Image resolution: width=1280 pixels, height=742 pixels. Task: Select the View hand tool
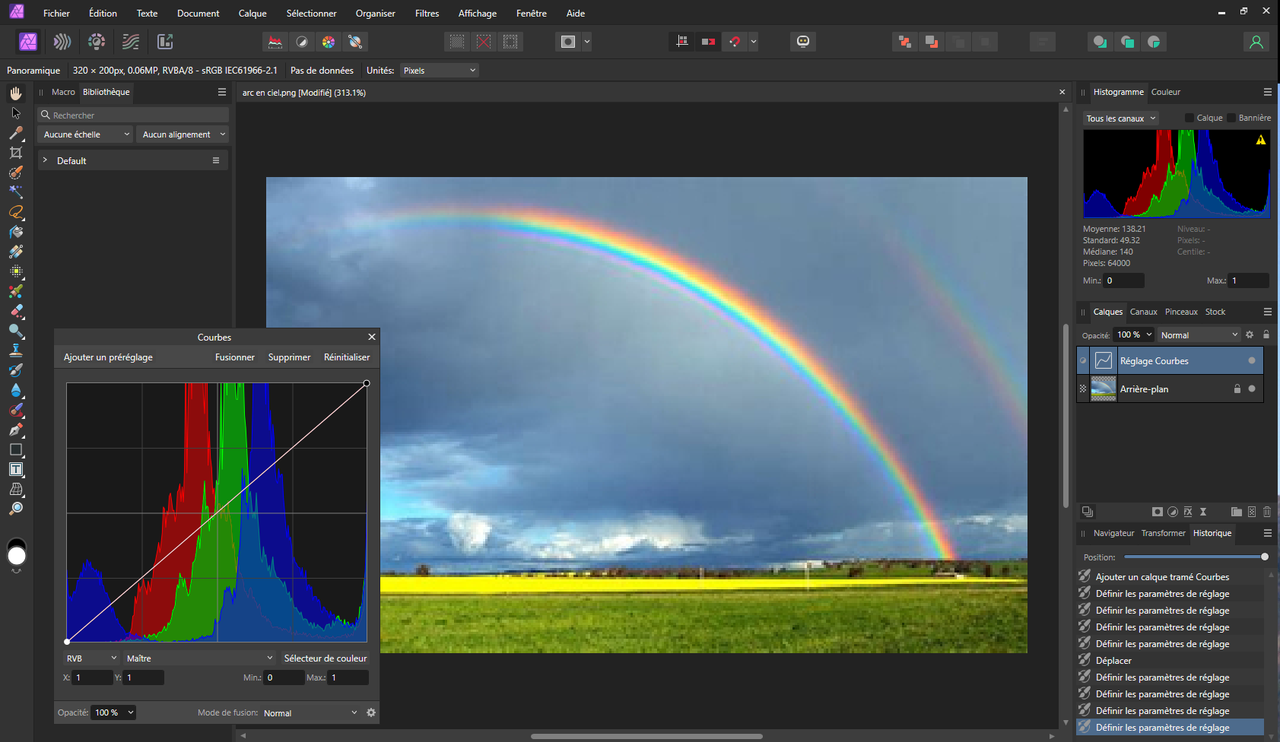point(16,93)
